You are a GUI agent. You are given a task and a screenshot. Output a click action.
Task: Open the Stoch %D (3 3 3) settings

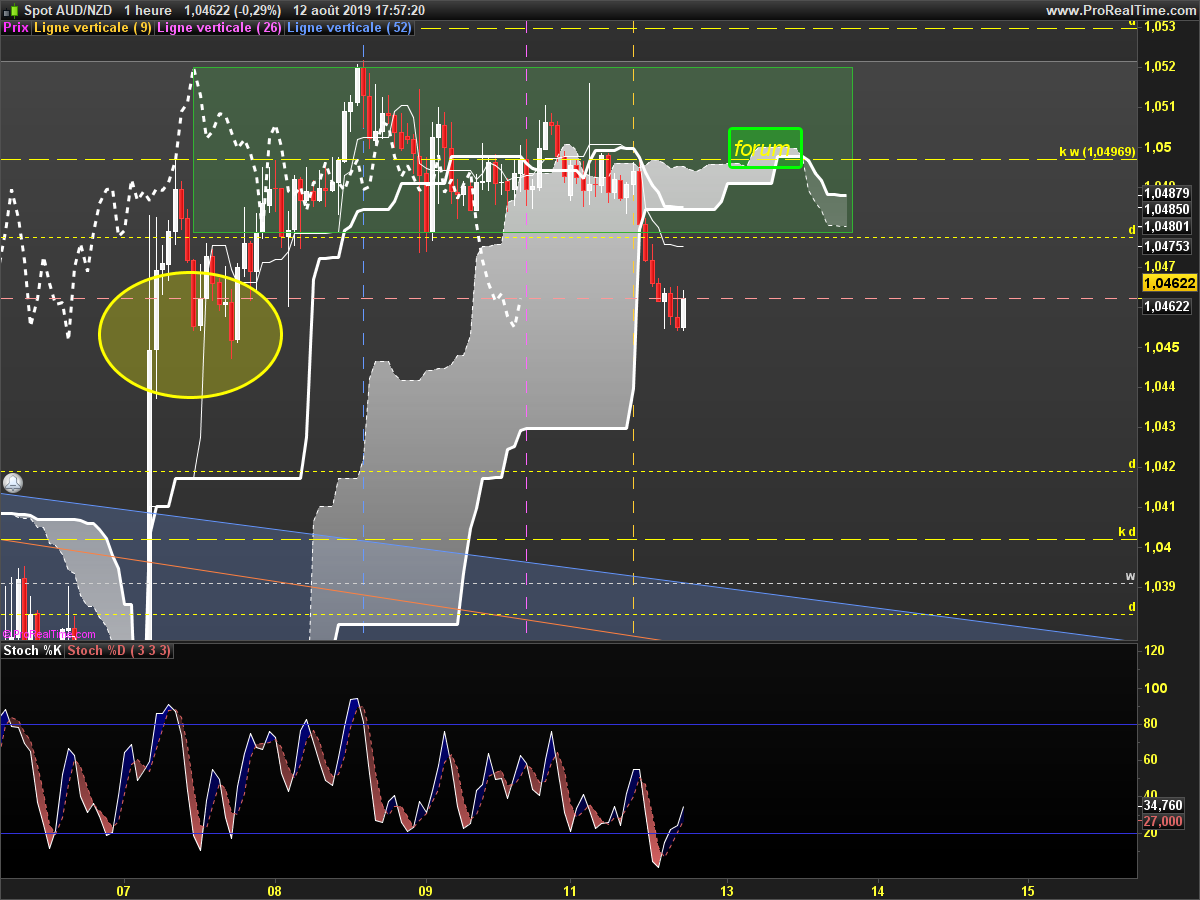pyautogui.click(x=120, y=651)
